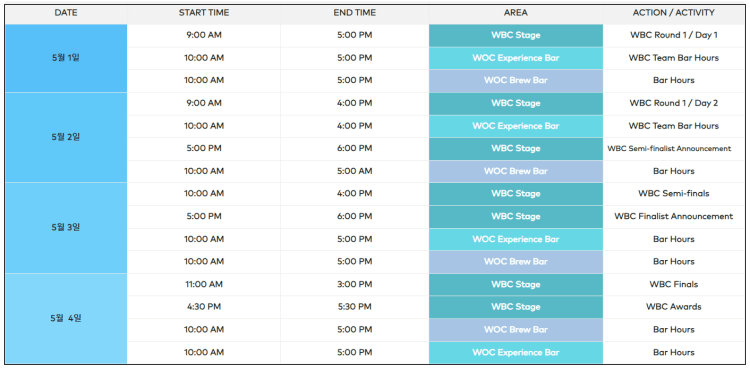Click 4:00 PM in the WBC Semi-finals row
Viewport: 750px width, 369px height.
354,194
